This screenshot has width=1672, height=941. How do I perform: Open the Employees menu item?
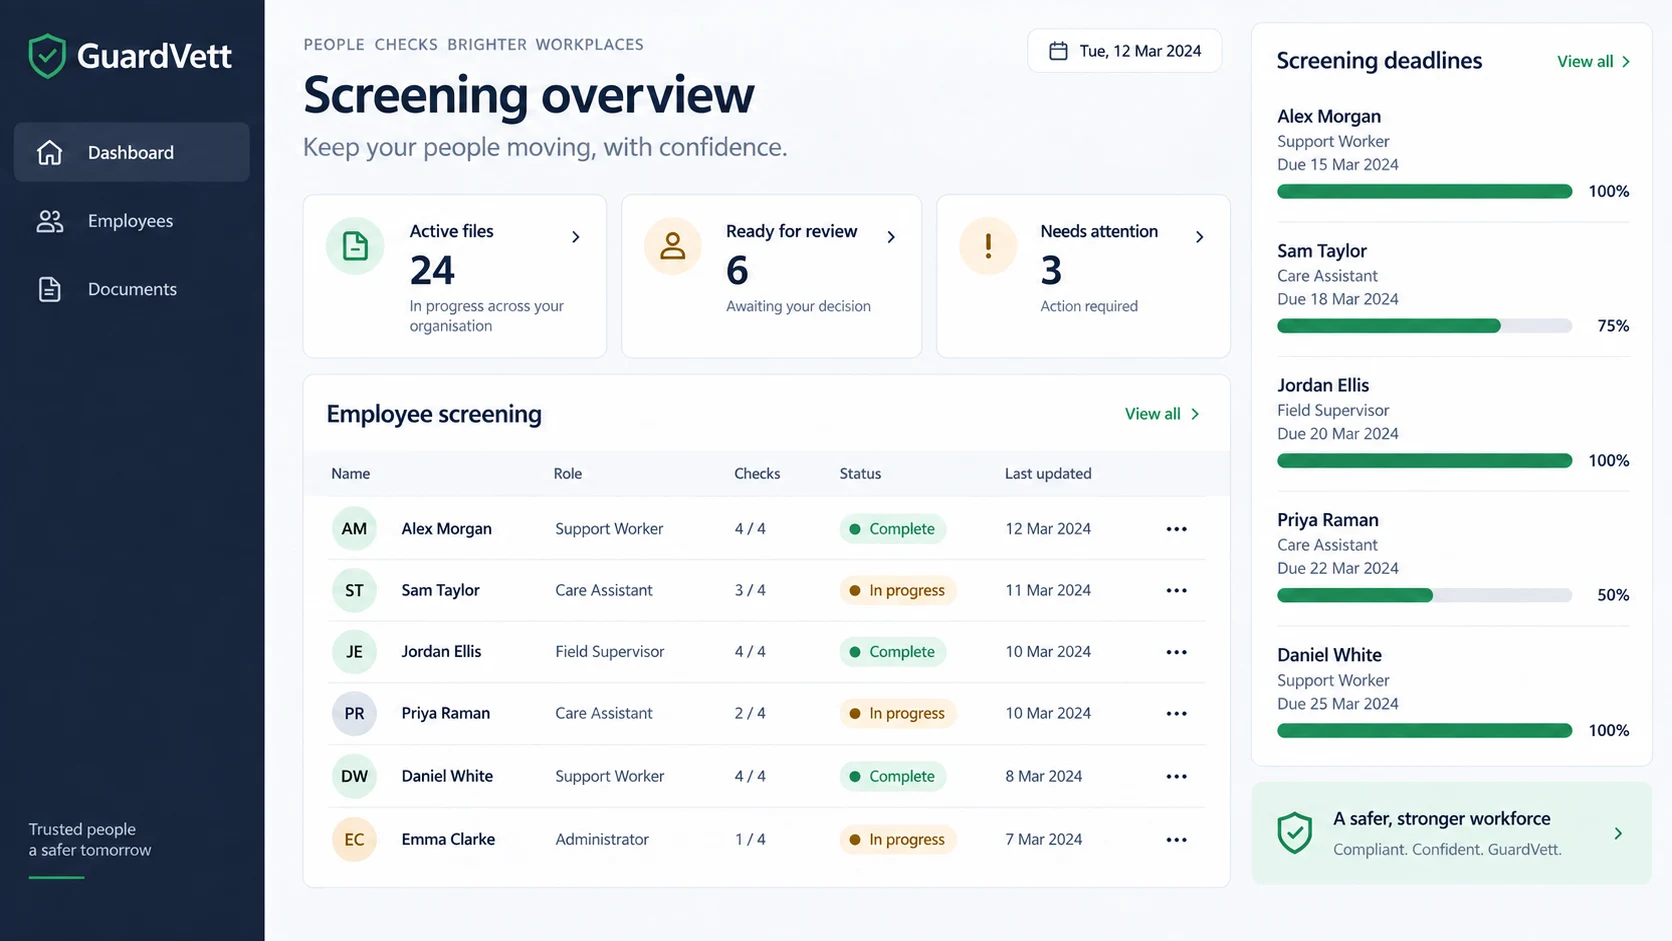(132, 221)
